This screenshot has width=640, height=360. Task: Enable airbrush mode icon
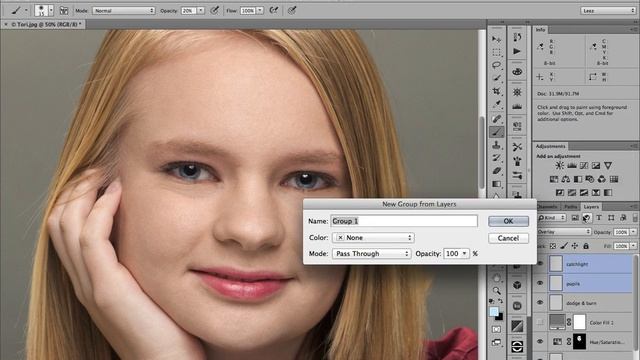coord(274,11)
